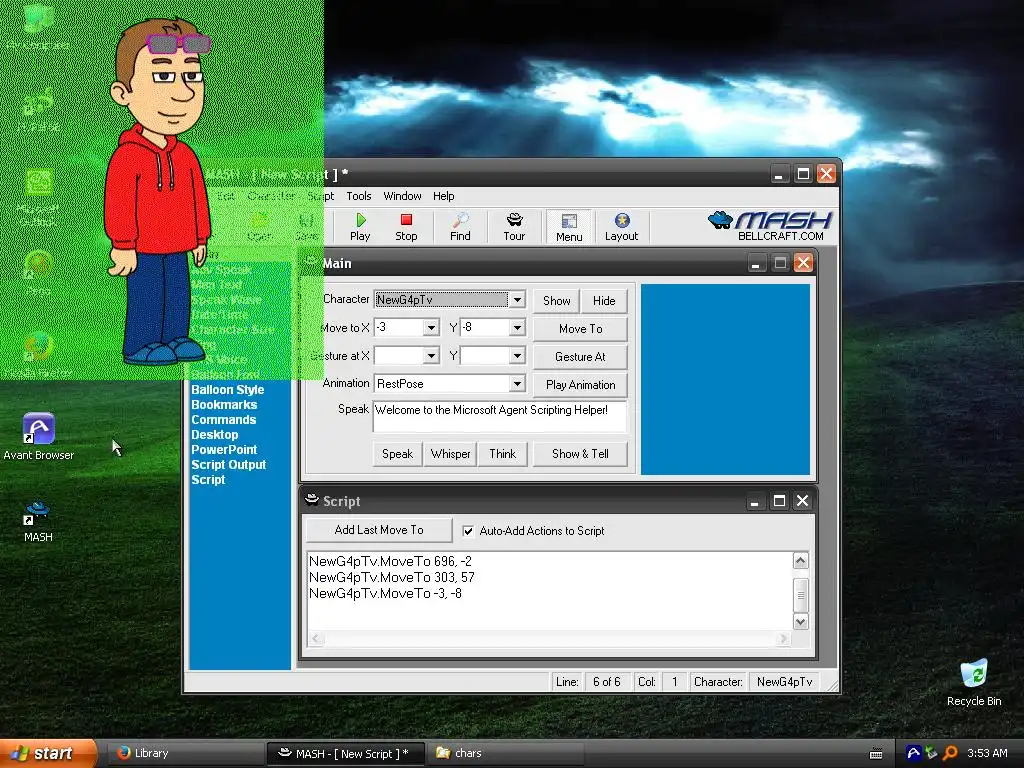
Task: Expand the Character dropdown
Action: pos(517,300)
